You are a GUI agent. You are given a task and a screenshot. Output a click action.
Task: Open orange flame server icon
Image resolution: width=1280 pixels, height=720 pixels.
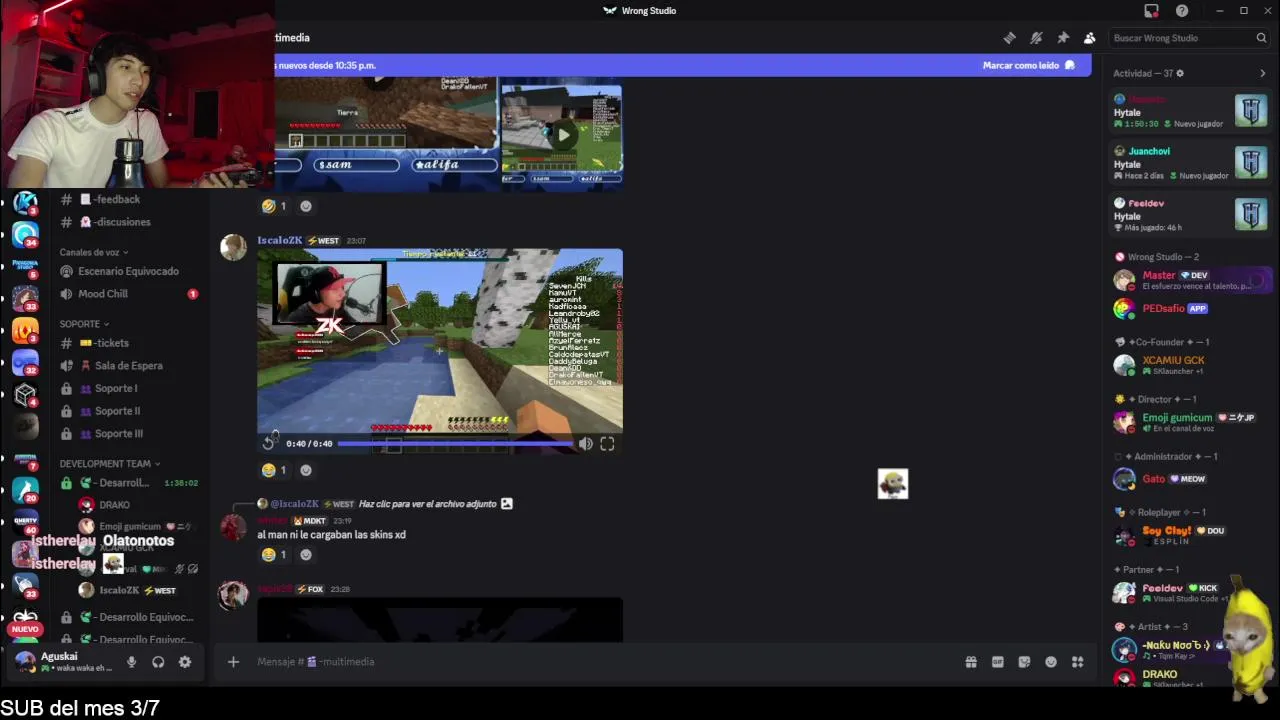pyautogui.click(x=25, y=330)
